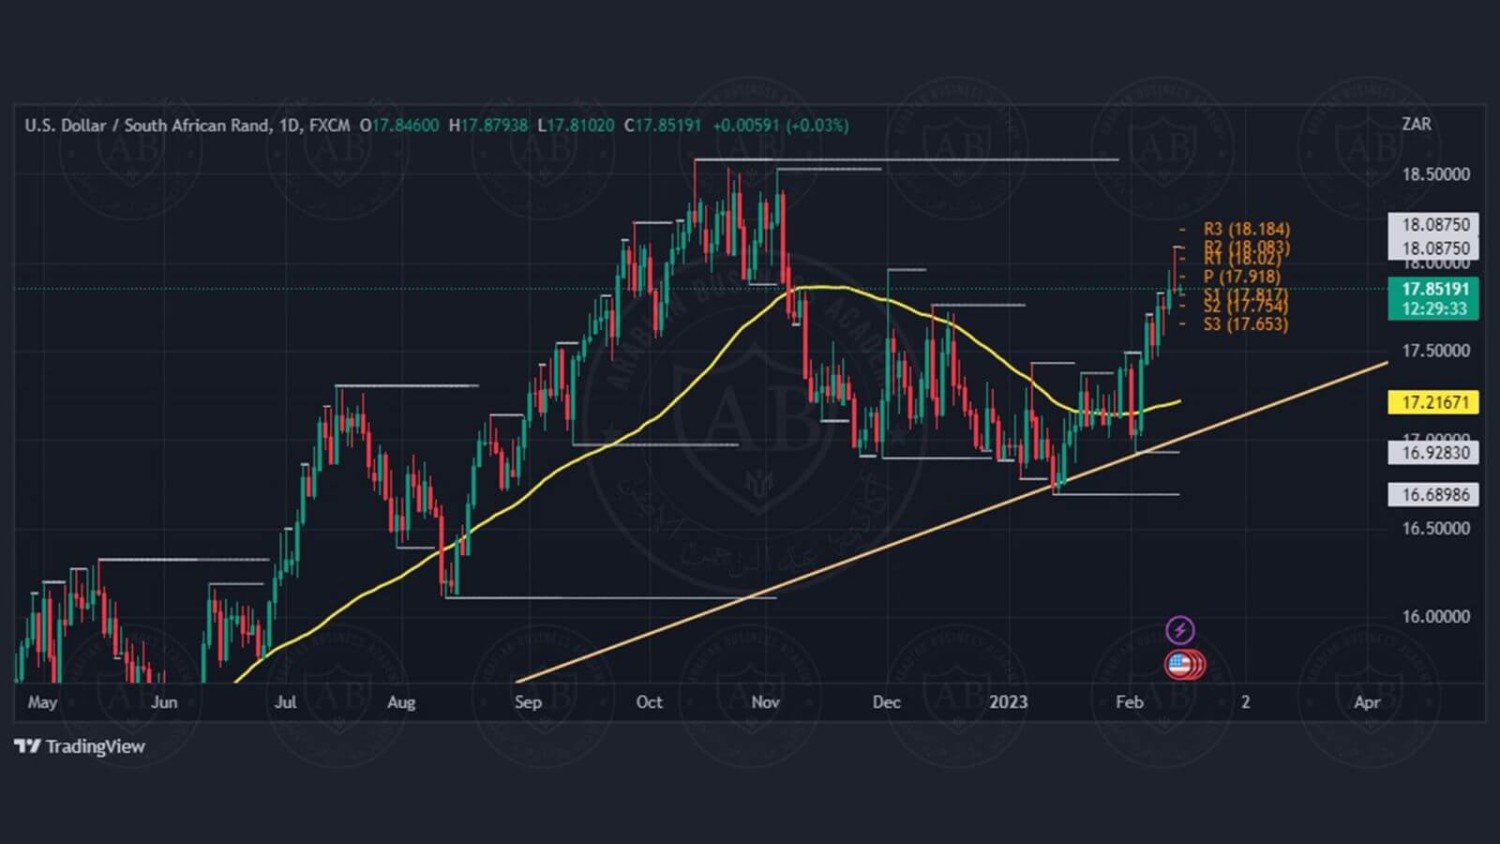Click the R3 (18.184) pivot label
This screenshot has height=844, width=1500.
coord(1246,229)
